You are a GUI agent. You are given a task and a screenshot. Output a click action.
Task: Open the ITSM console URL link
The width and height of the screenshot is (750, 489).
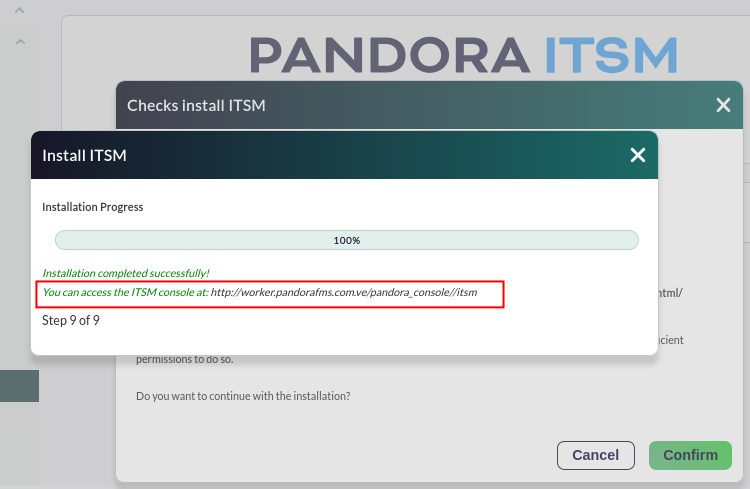coord(344,292)
